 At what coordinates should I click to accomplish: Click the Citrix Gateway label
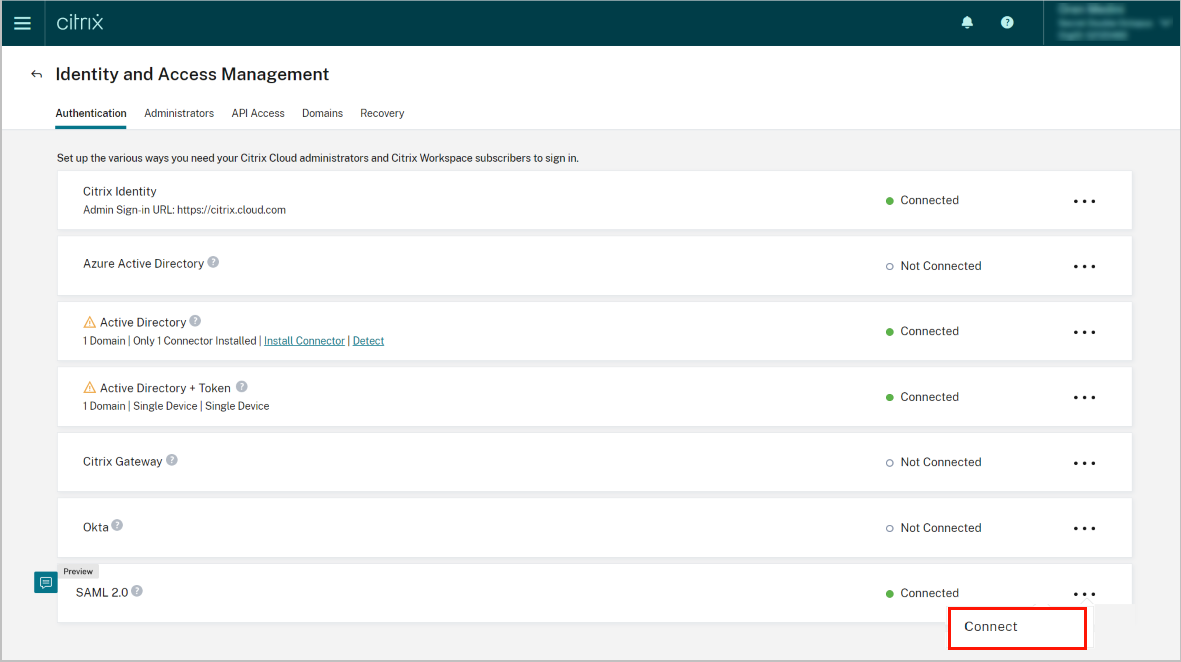pyautogui.click(x=123, y=462)
